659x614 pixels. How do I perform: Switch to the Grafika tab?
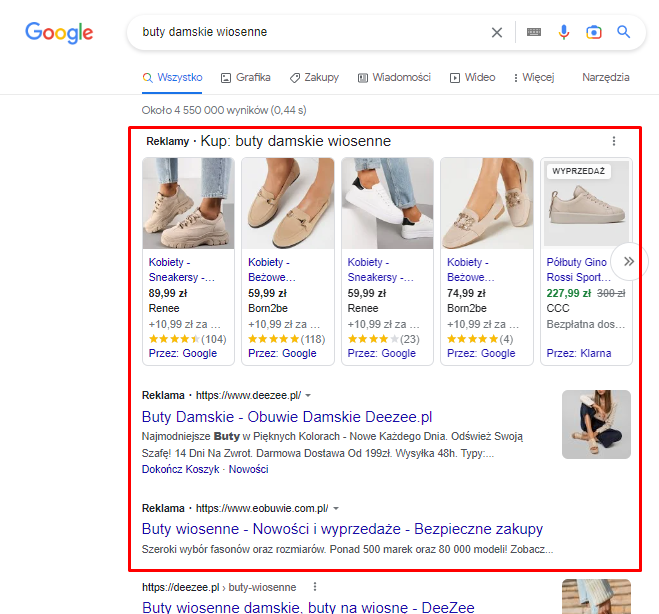click(x=246, y=78)
